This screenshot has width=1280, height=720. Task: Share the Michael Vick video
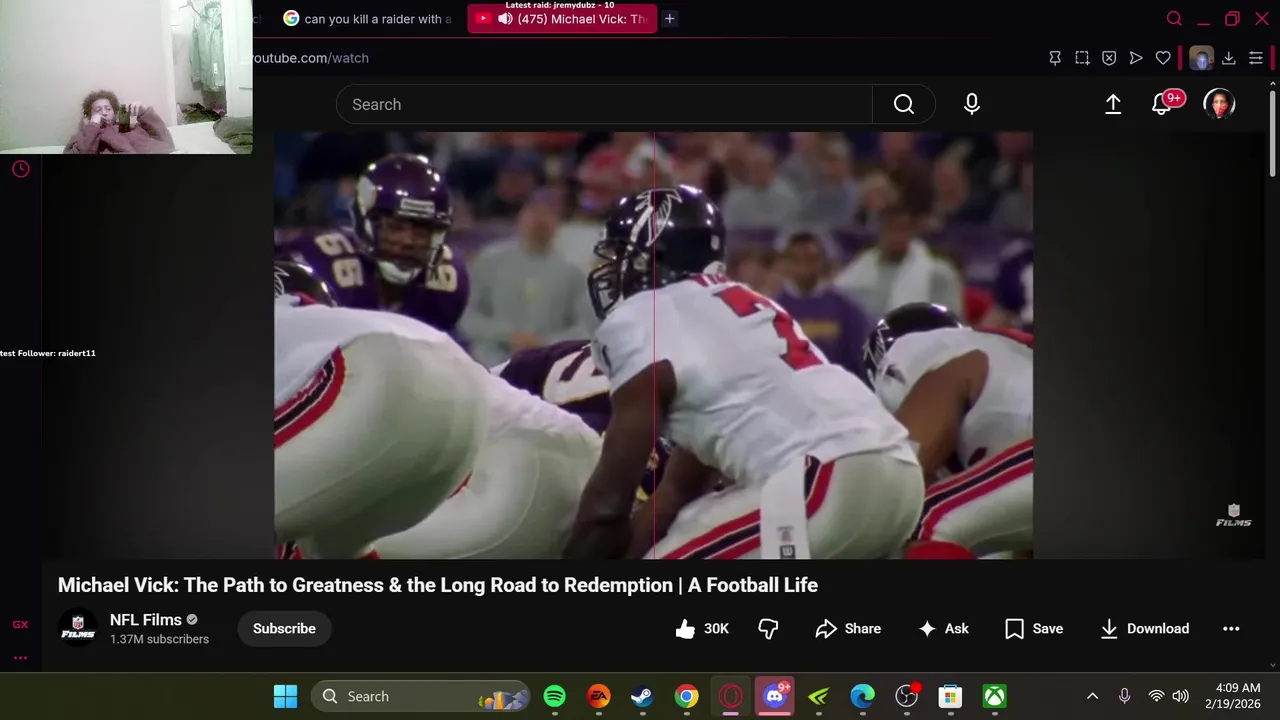[x=848, y=628]
